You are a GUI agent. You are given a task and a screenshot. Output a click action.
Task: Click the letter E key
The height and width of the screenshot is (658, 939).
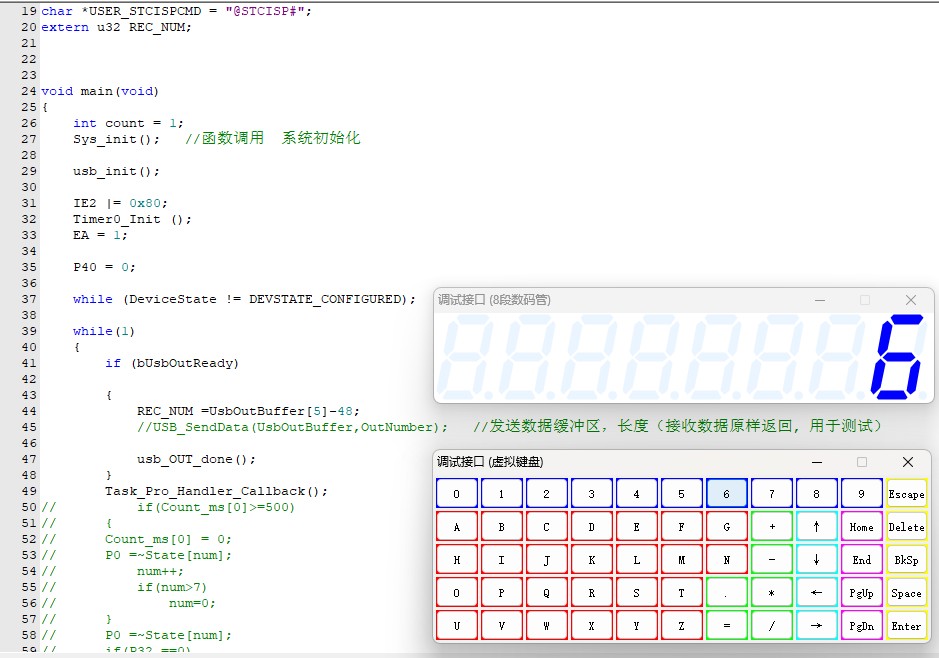coord(637,527)
